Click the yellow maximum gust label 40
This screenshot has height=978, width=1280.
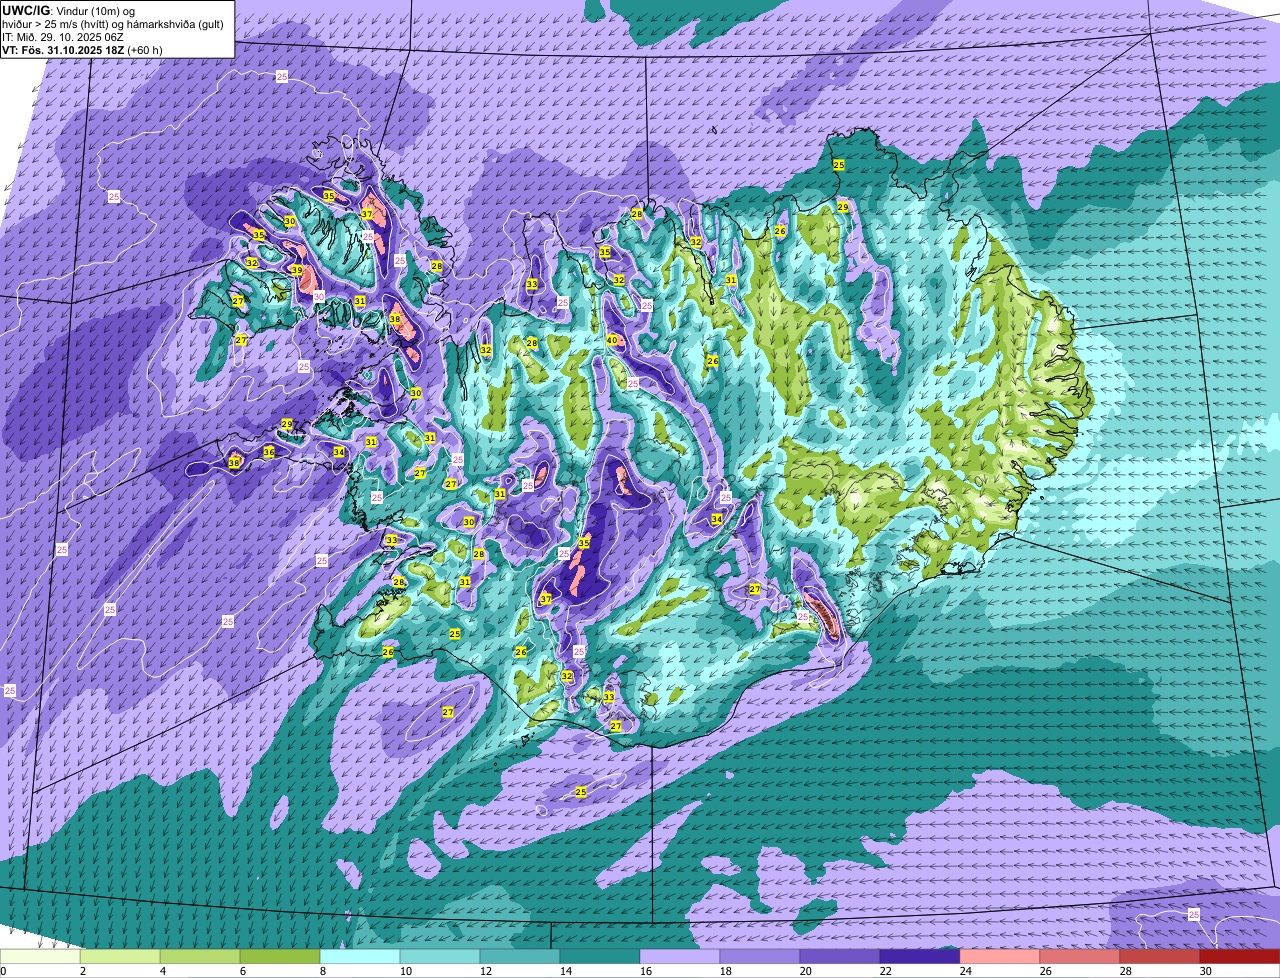tap(612, 340)
